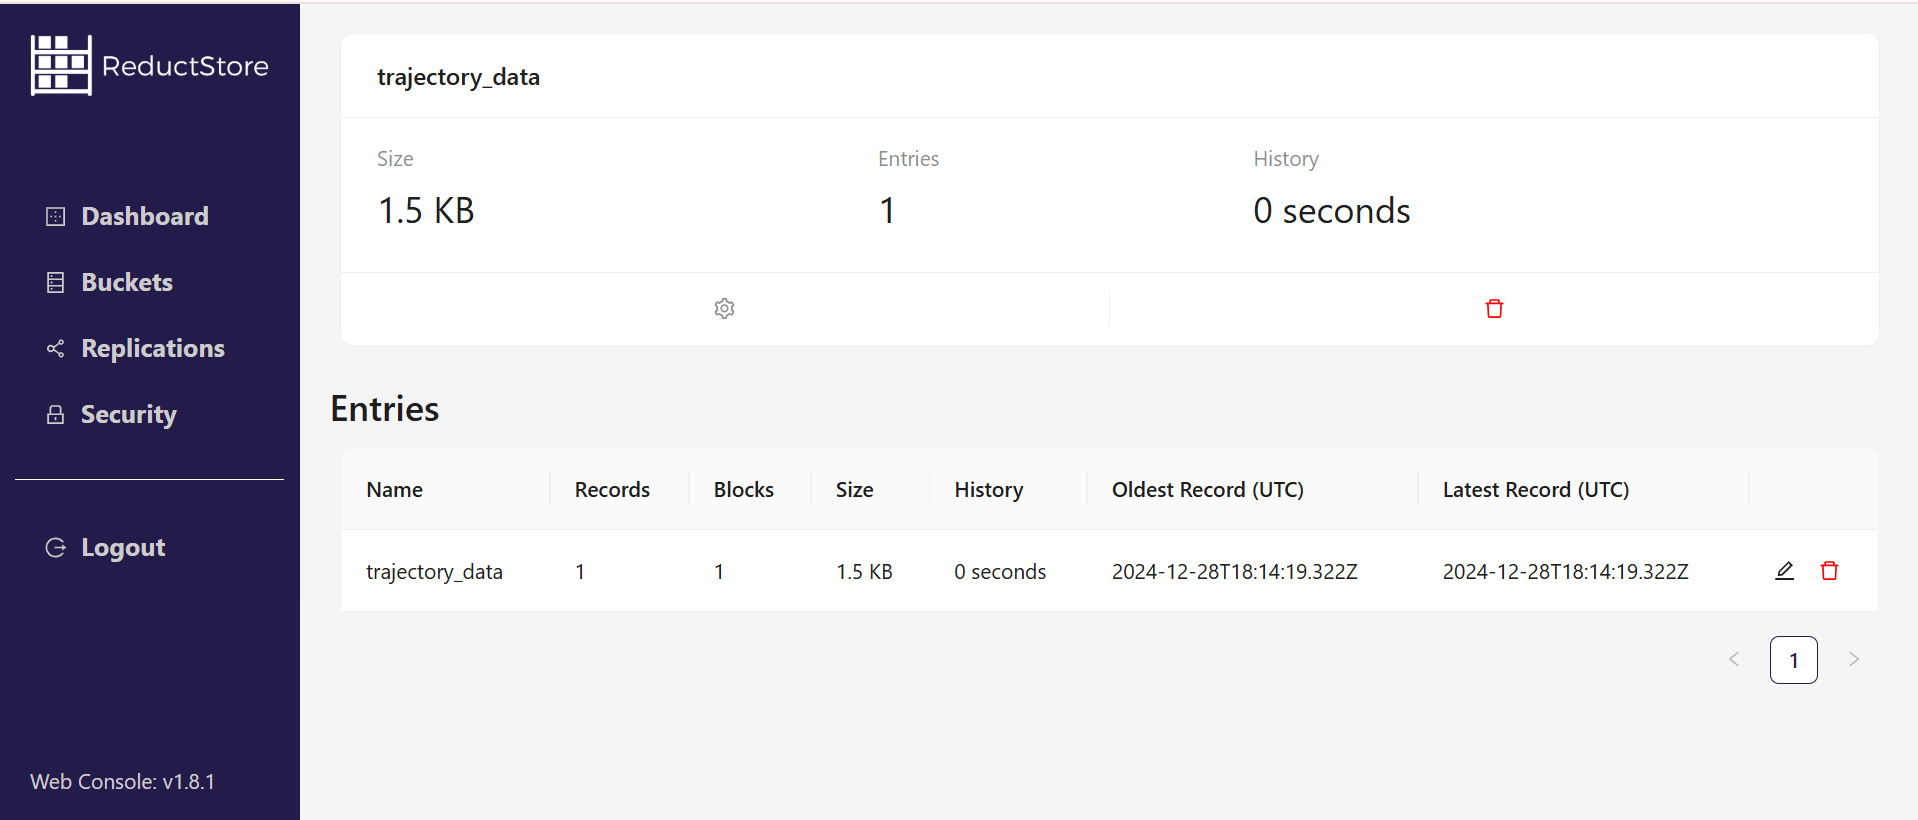Click the Security lock icon in the sidebar
This screenshot has height=820, width=1918.
click(x=56, y=415)
